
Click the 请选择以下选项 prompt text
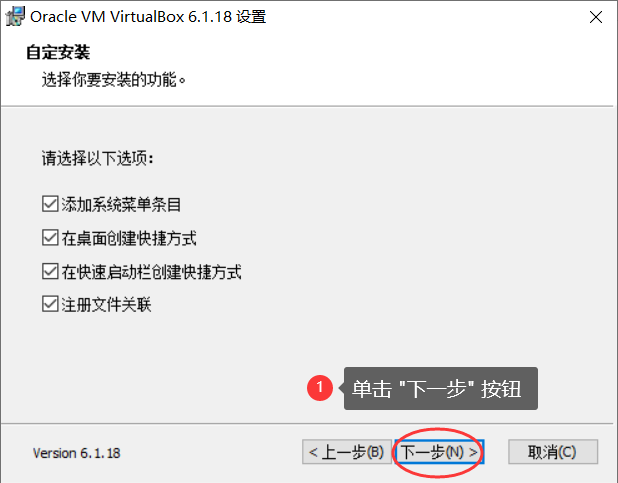tap(98, 158)
